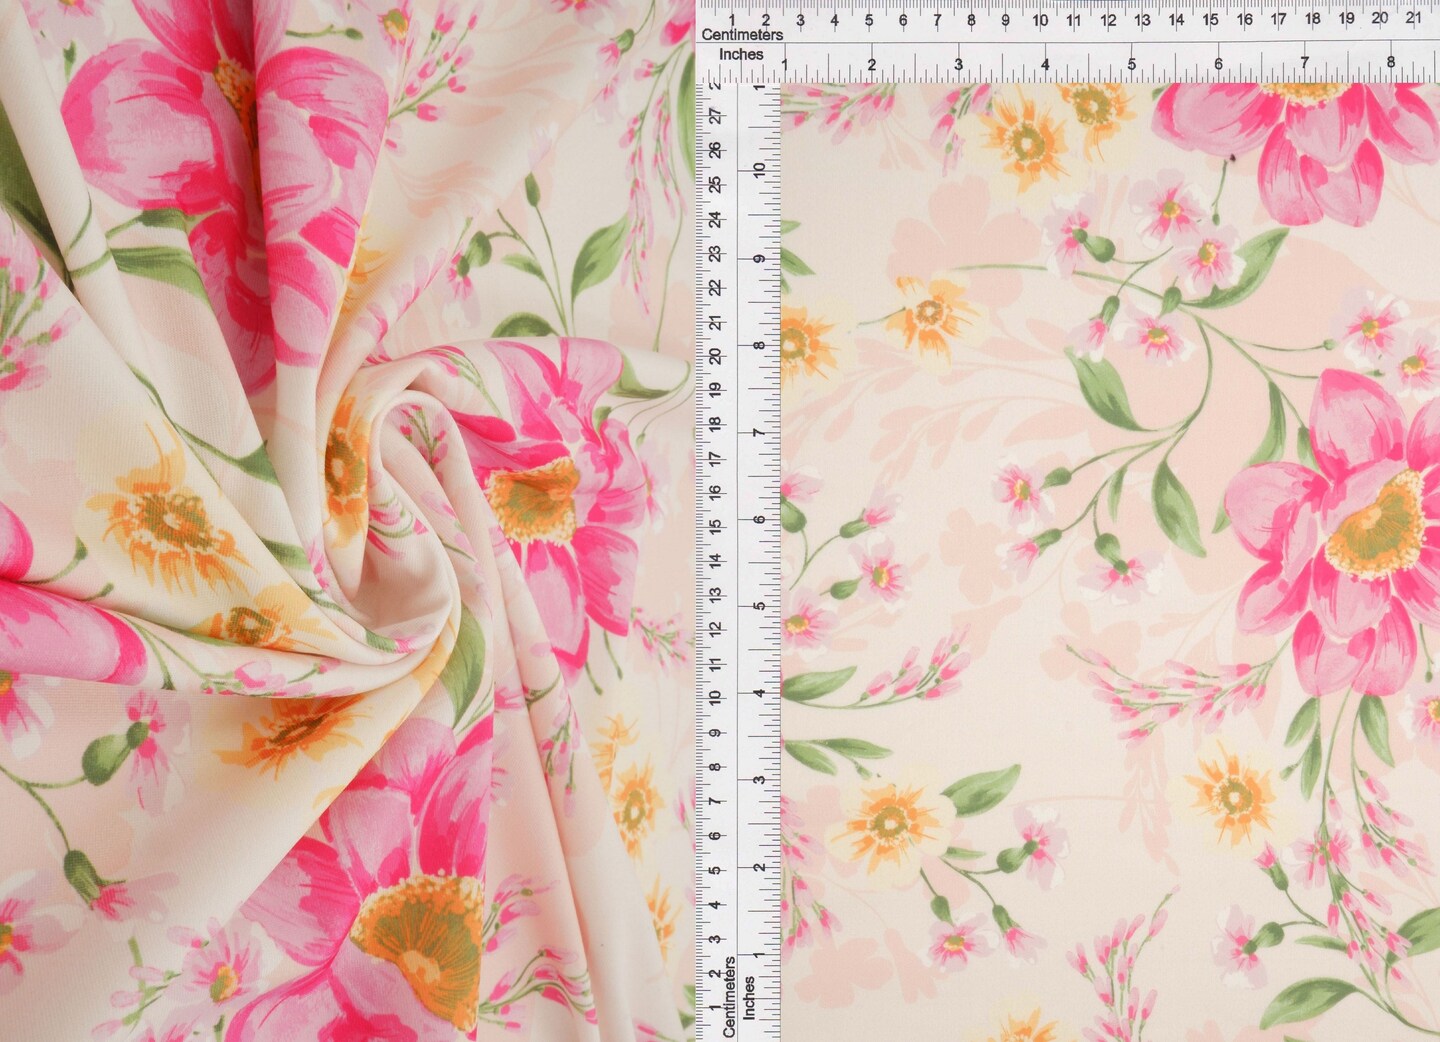Select the 21 cm mark on the top ruler
The height and width of the screenshot is (1042, 1440).
click(1413, 18)
